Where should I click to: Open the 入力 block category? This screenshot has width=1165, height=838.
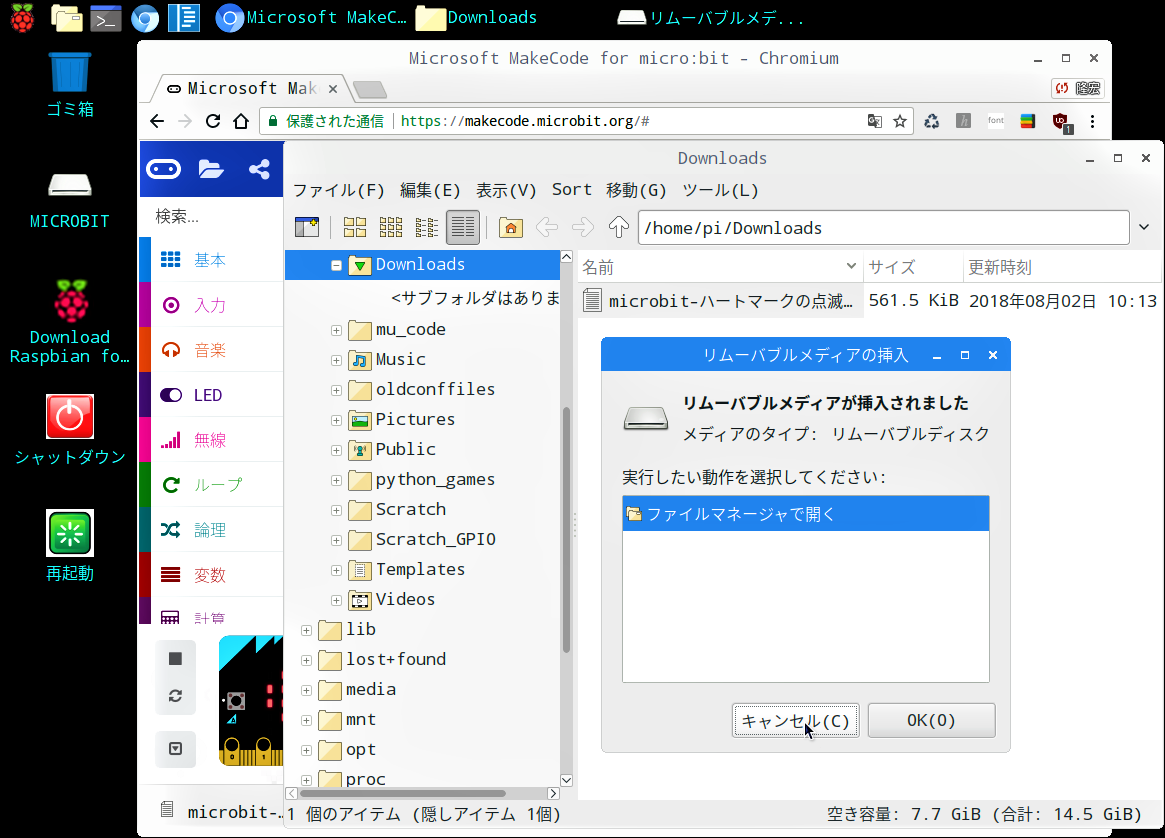coord(212,305)
